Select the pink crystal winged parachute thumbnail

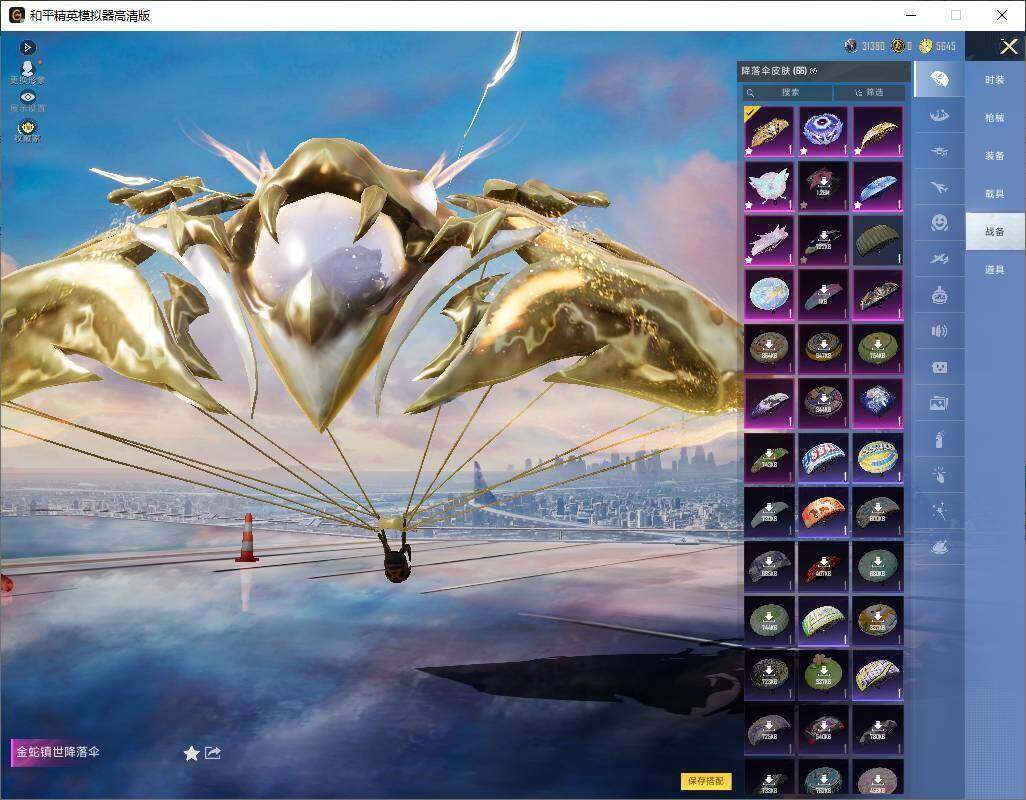[769, 241]
